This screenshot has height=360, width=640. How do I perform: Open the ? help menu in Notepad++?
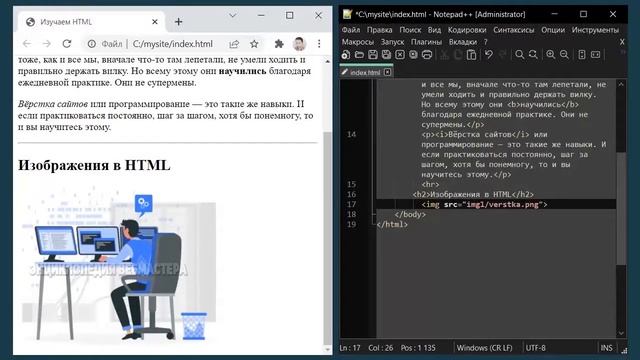[x=486, y=42]
